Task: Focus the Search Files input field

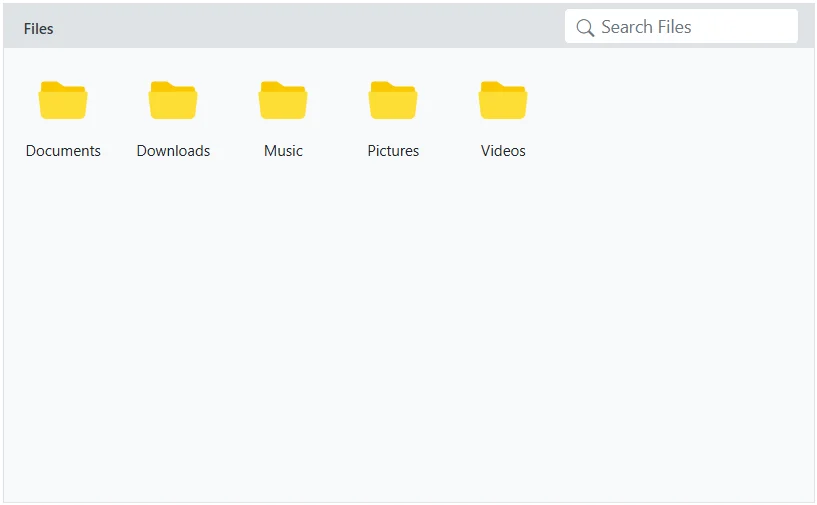Action: pos(681,26)
